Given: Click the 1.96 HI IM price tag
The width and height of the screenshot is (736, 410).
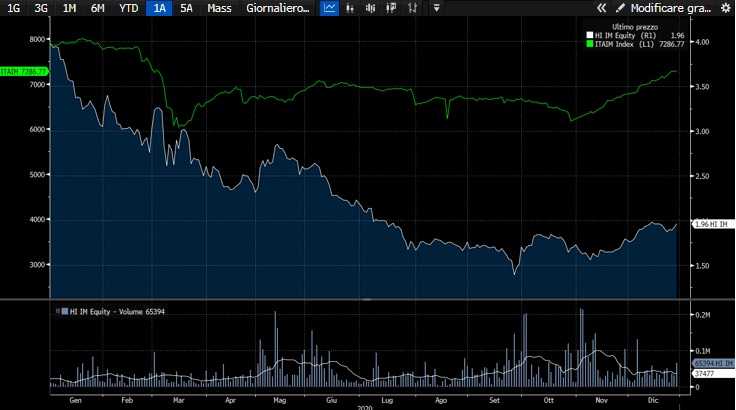Looking at the screenshot, I should pos(713,224).
